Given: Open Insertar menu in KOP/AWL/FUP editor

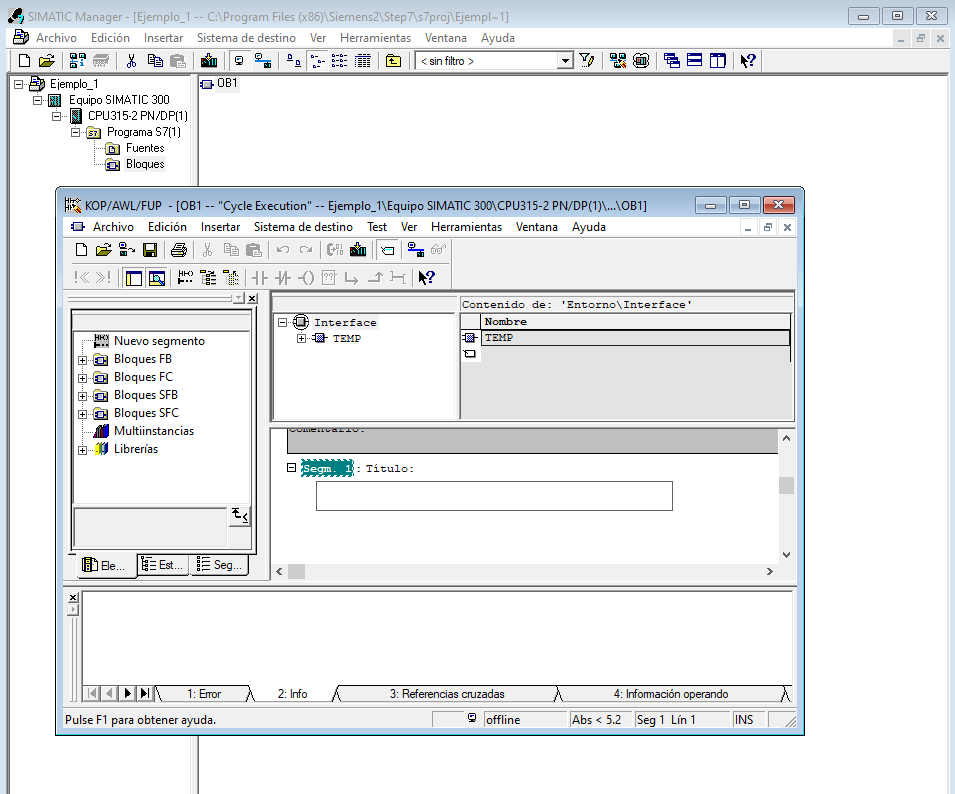Looking at the screenshot, I should coord(220,227).
